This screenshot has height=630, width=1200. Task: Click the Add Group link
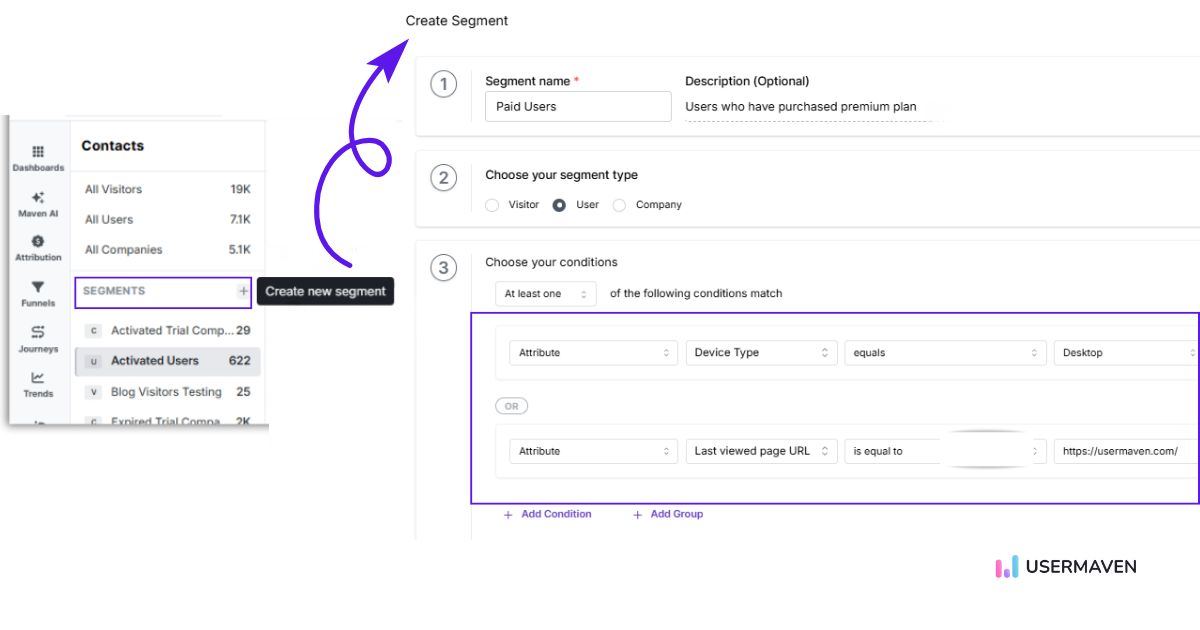click(668, 514)
